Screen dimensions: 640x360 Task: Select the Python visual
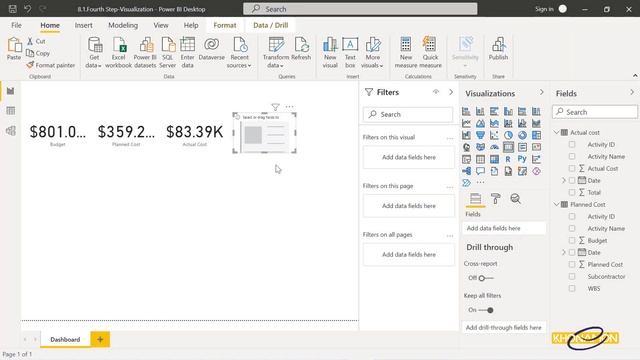[522, 159]
